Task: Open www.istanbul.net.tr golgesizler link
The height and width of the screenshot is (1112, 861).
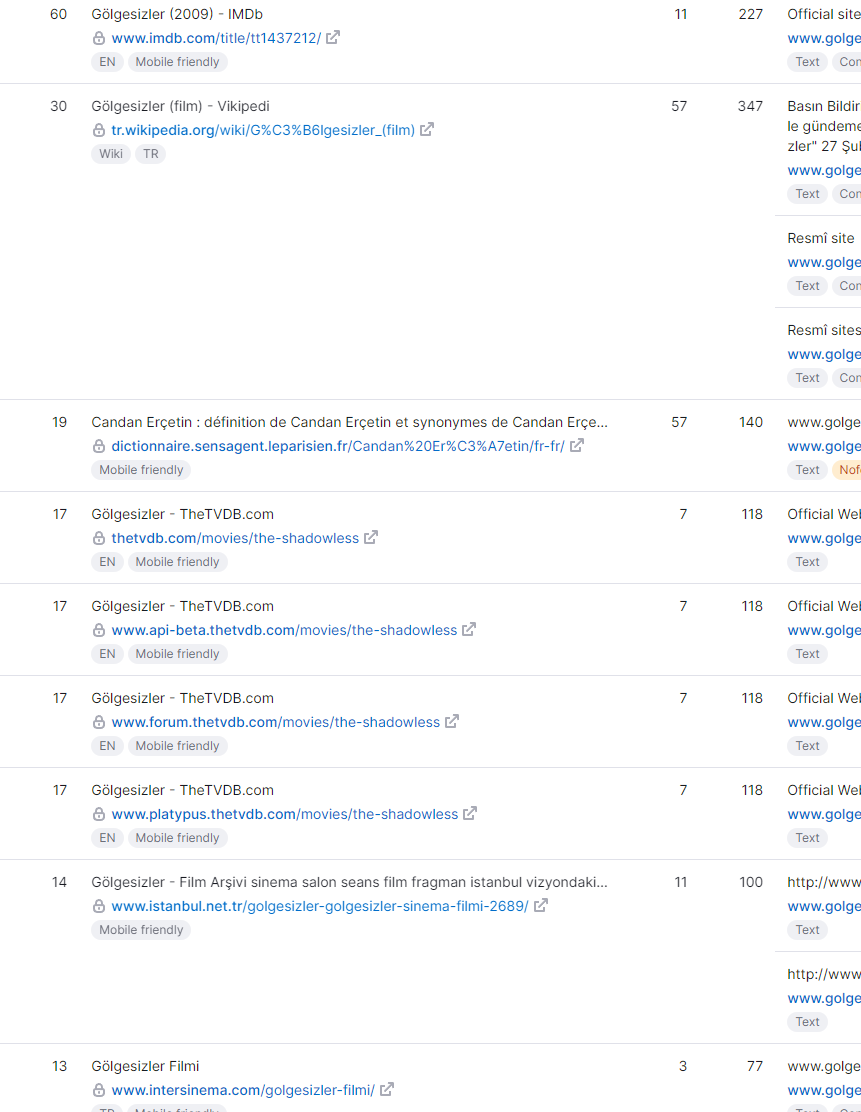Action: pyautogui.click(x=320, y=906)
